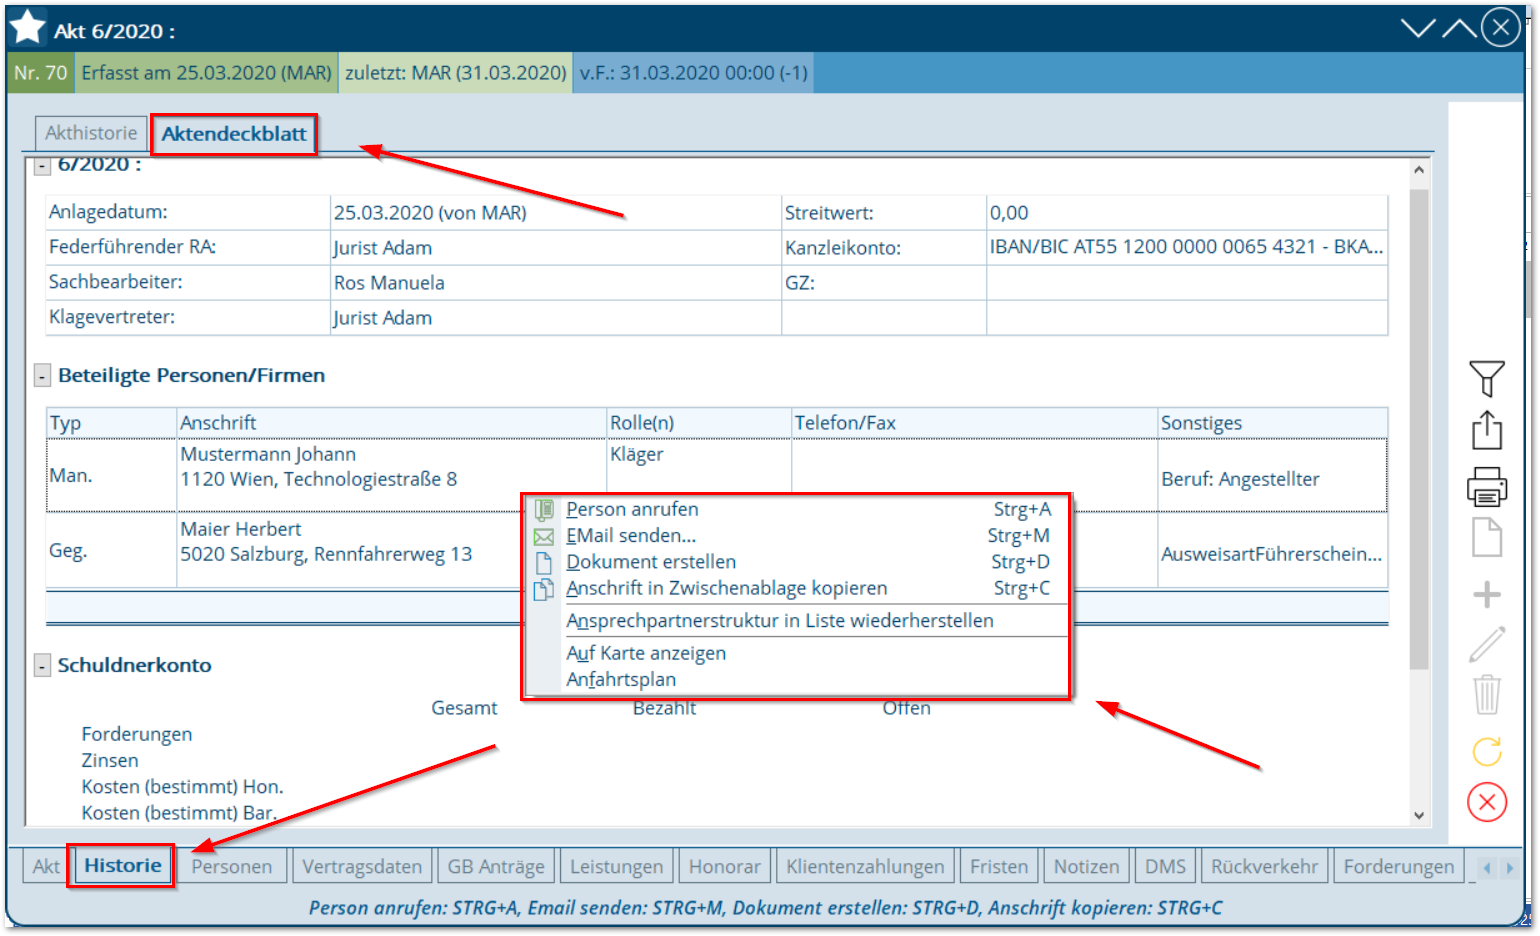Click scrollbar down arrow in Aktendeckblatt
1540x936 pixels.
coord(1419,815)
